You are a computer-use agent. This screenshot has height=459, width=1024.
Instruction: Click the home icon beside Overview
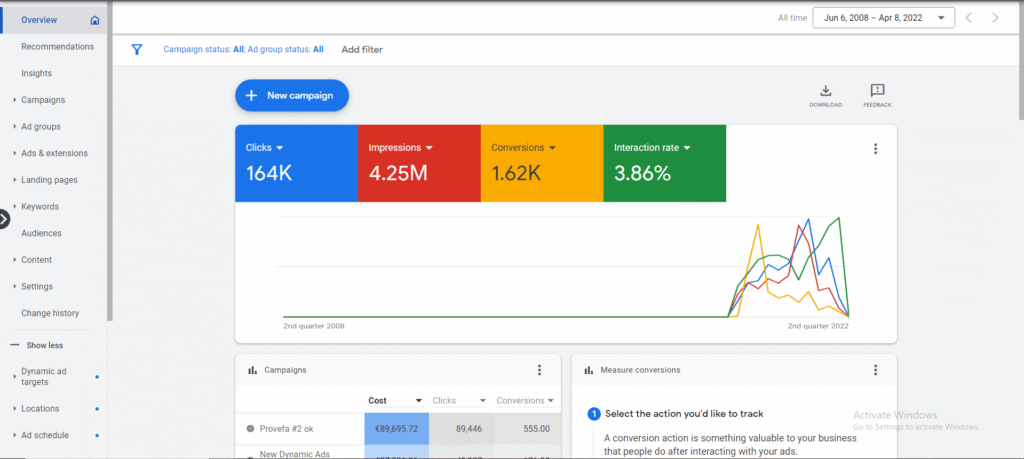pyautogui.click(x=95, y=20)
